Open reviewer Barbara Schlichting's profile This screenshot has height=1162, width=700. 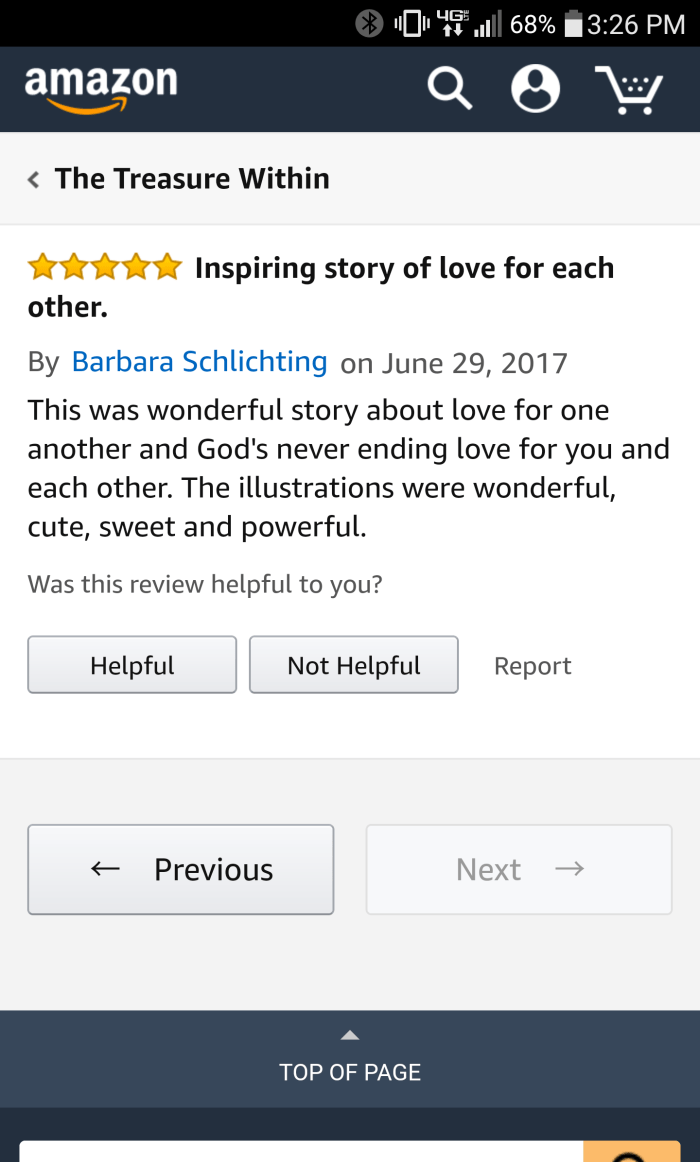[199, 362]
